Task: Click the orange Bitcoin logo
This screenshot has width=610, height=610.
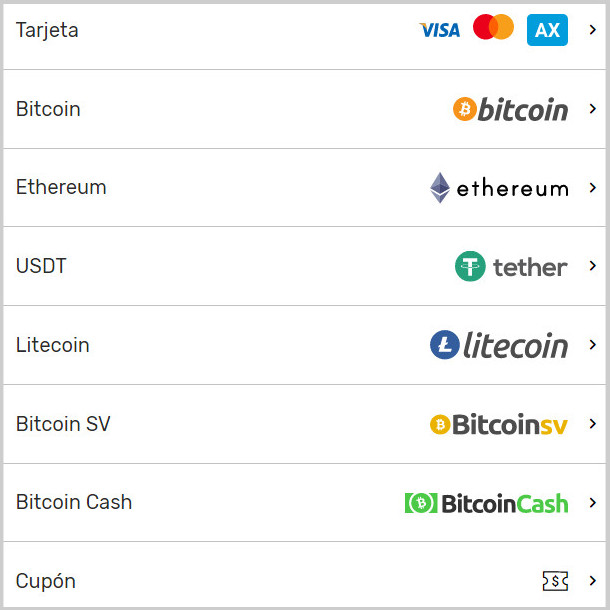Action: [510, 109]
